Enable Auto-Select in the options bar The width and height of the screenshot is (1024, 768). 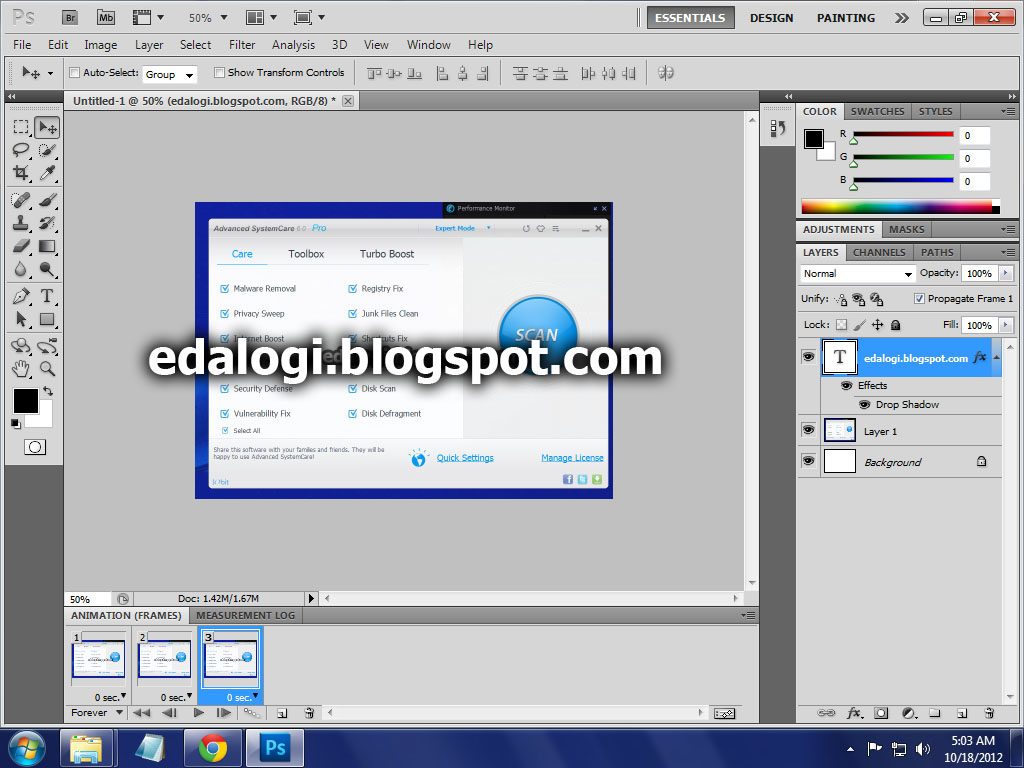pos(74,72)
